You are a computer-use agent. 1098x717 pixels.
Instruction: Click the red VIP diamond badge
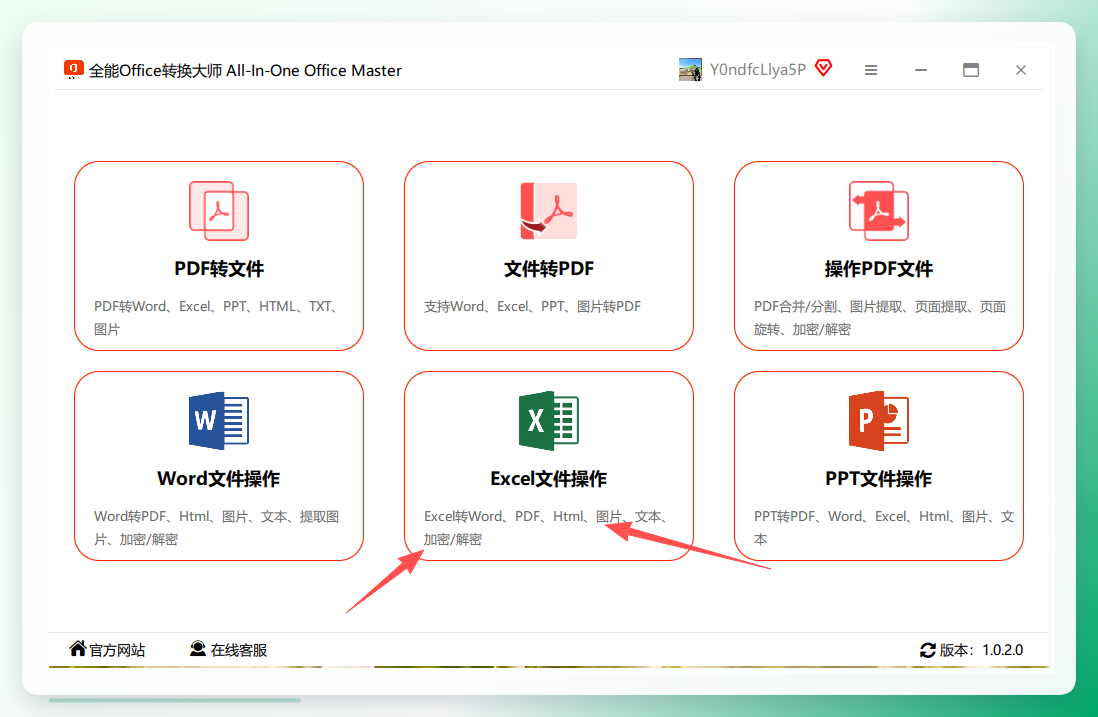tap(824, 68)
